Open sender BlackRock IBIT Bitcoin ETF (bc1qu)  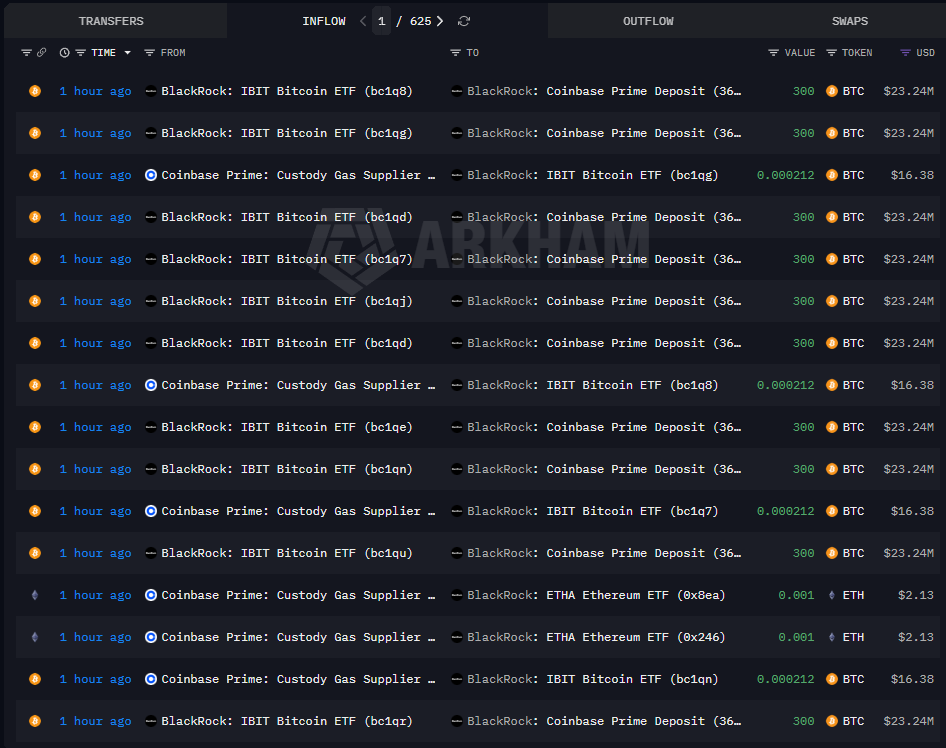tap(287, 553)
